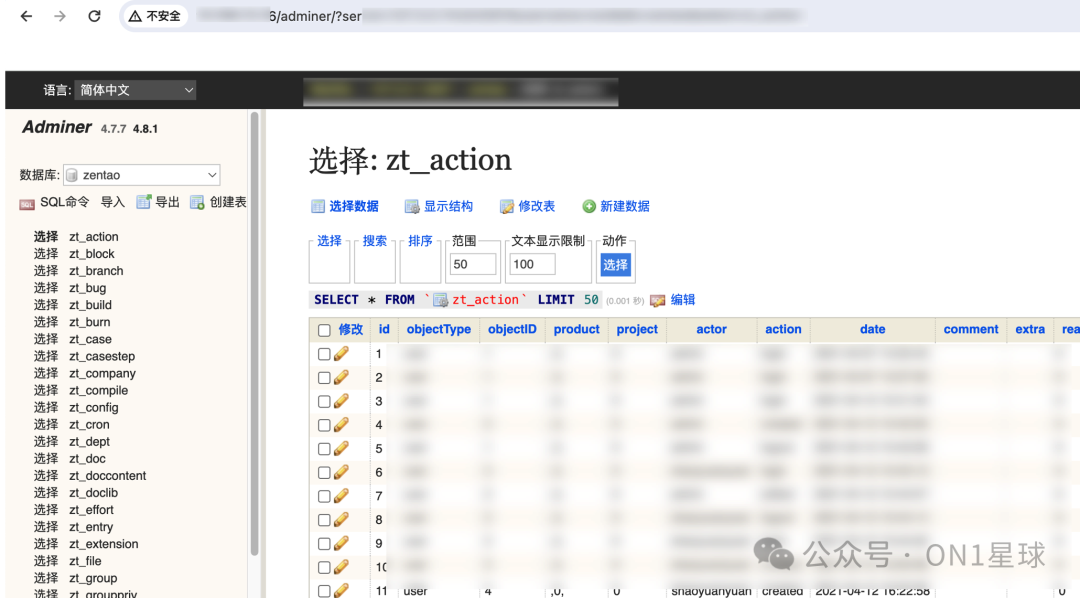
Task: Click the Adminer logo title
Action: [x=56, y=127]
